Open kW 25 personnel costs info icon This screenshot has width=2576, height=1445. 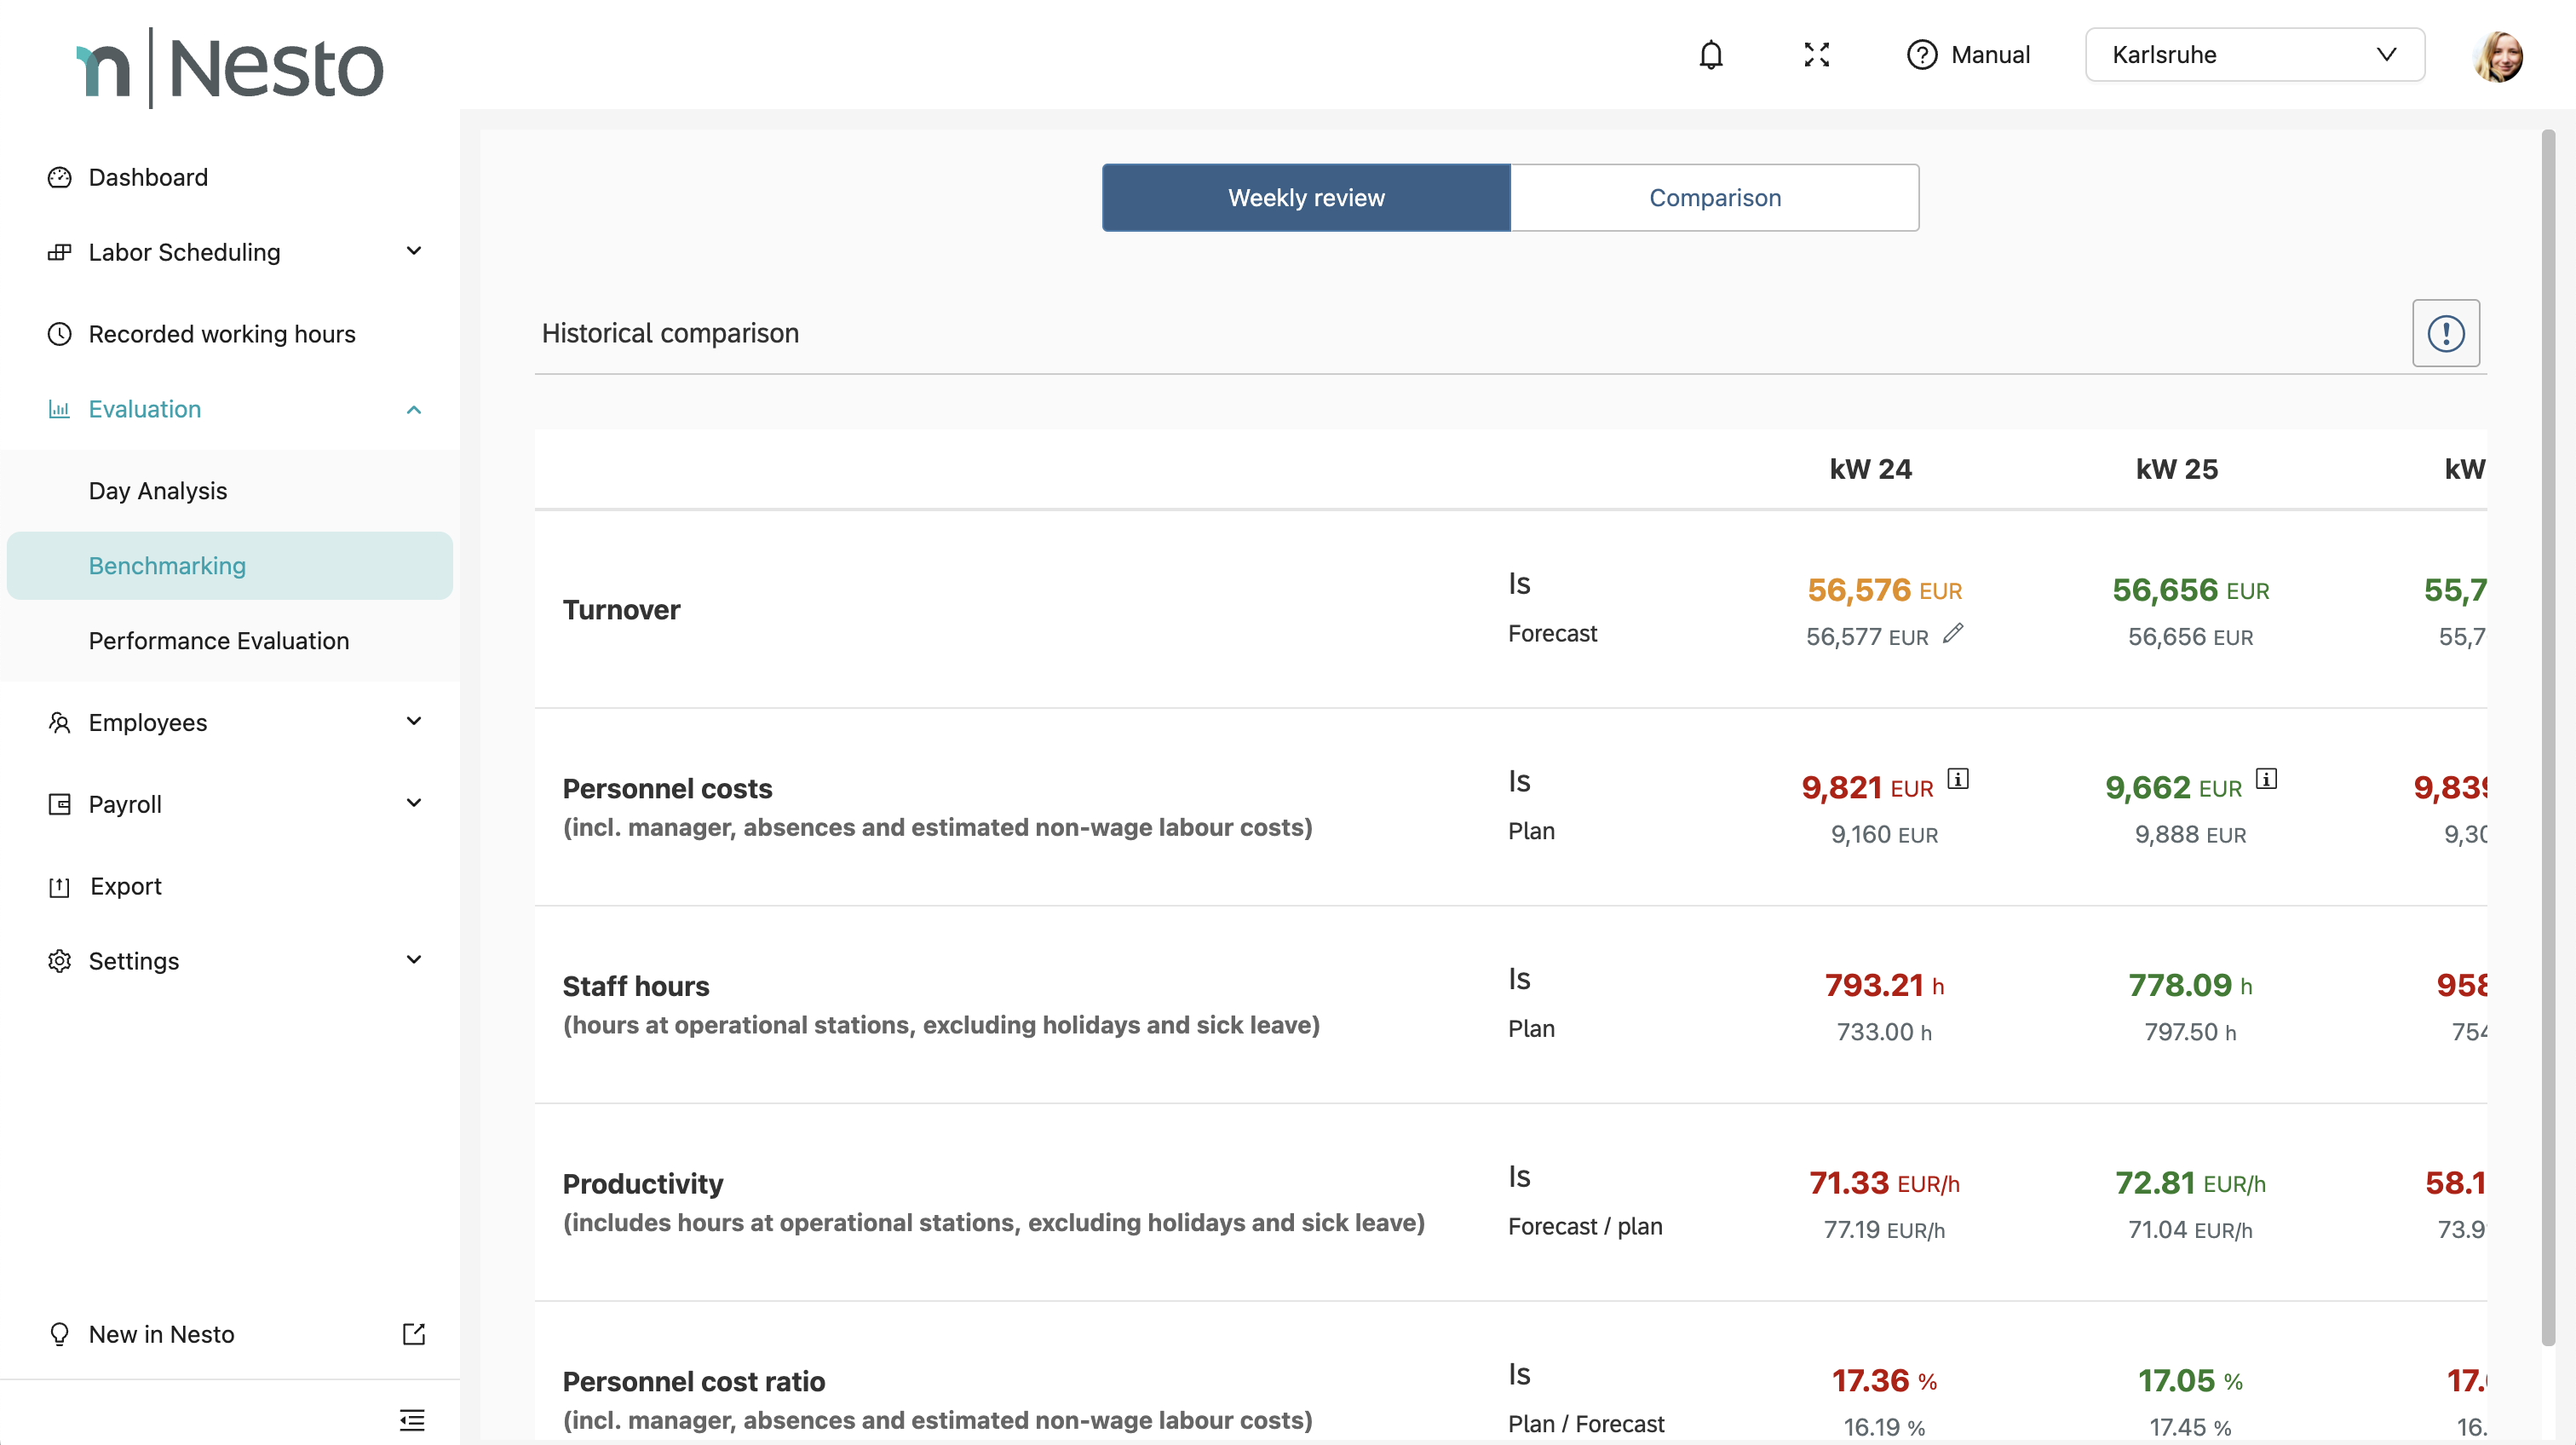[2266, 779]
